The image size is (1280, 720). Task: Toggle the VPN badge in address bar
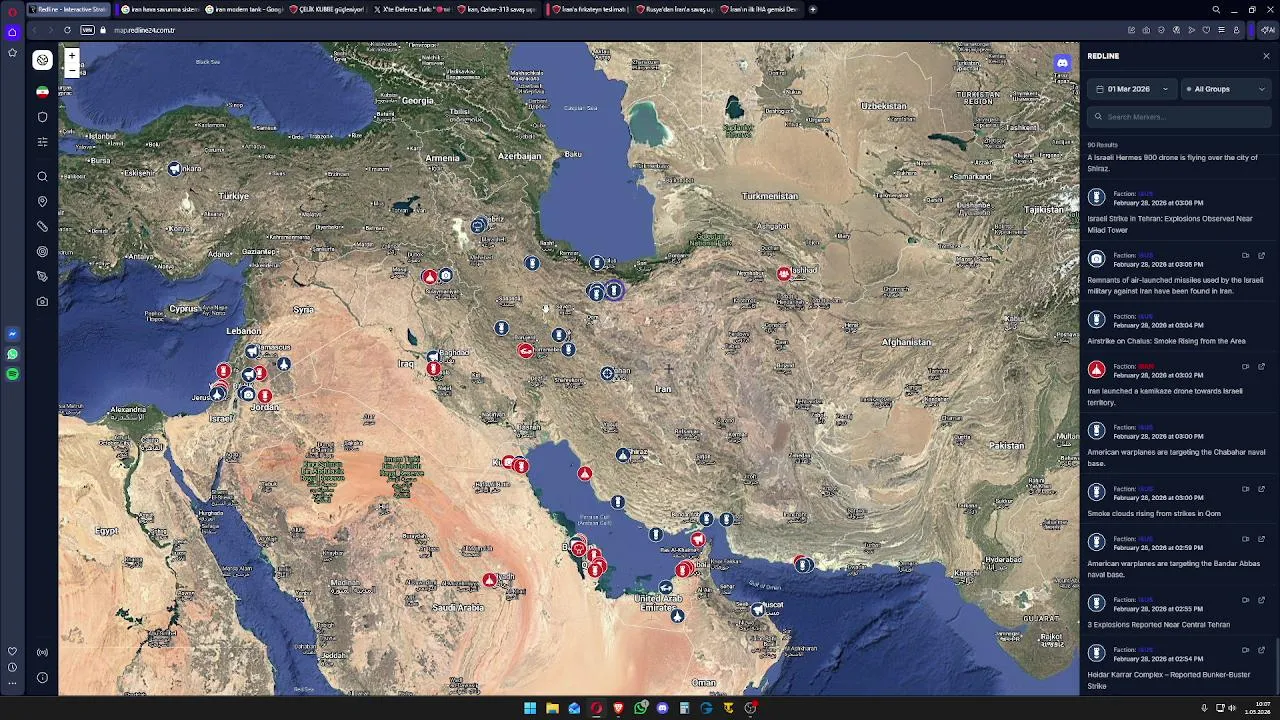click(87, 30)
